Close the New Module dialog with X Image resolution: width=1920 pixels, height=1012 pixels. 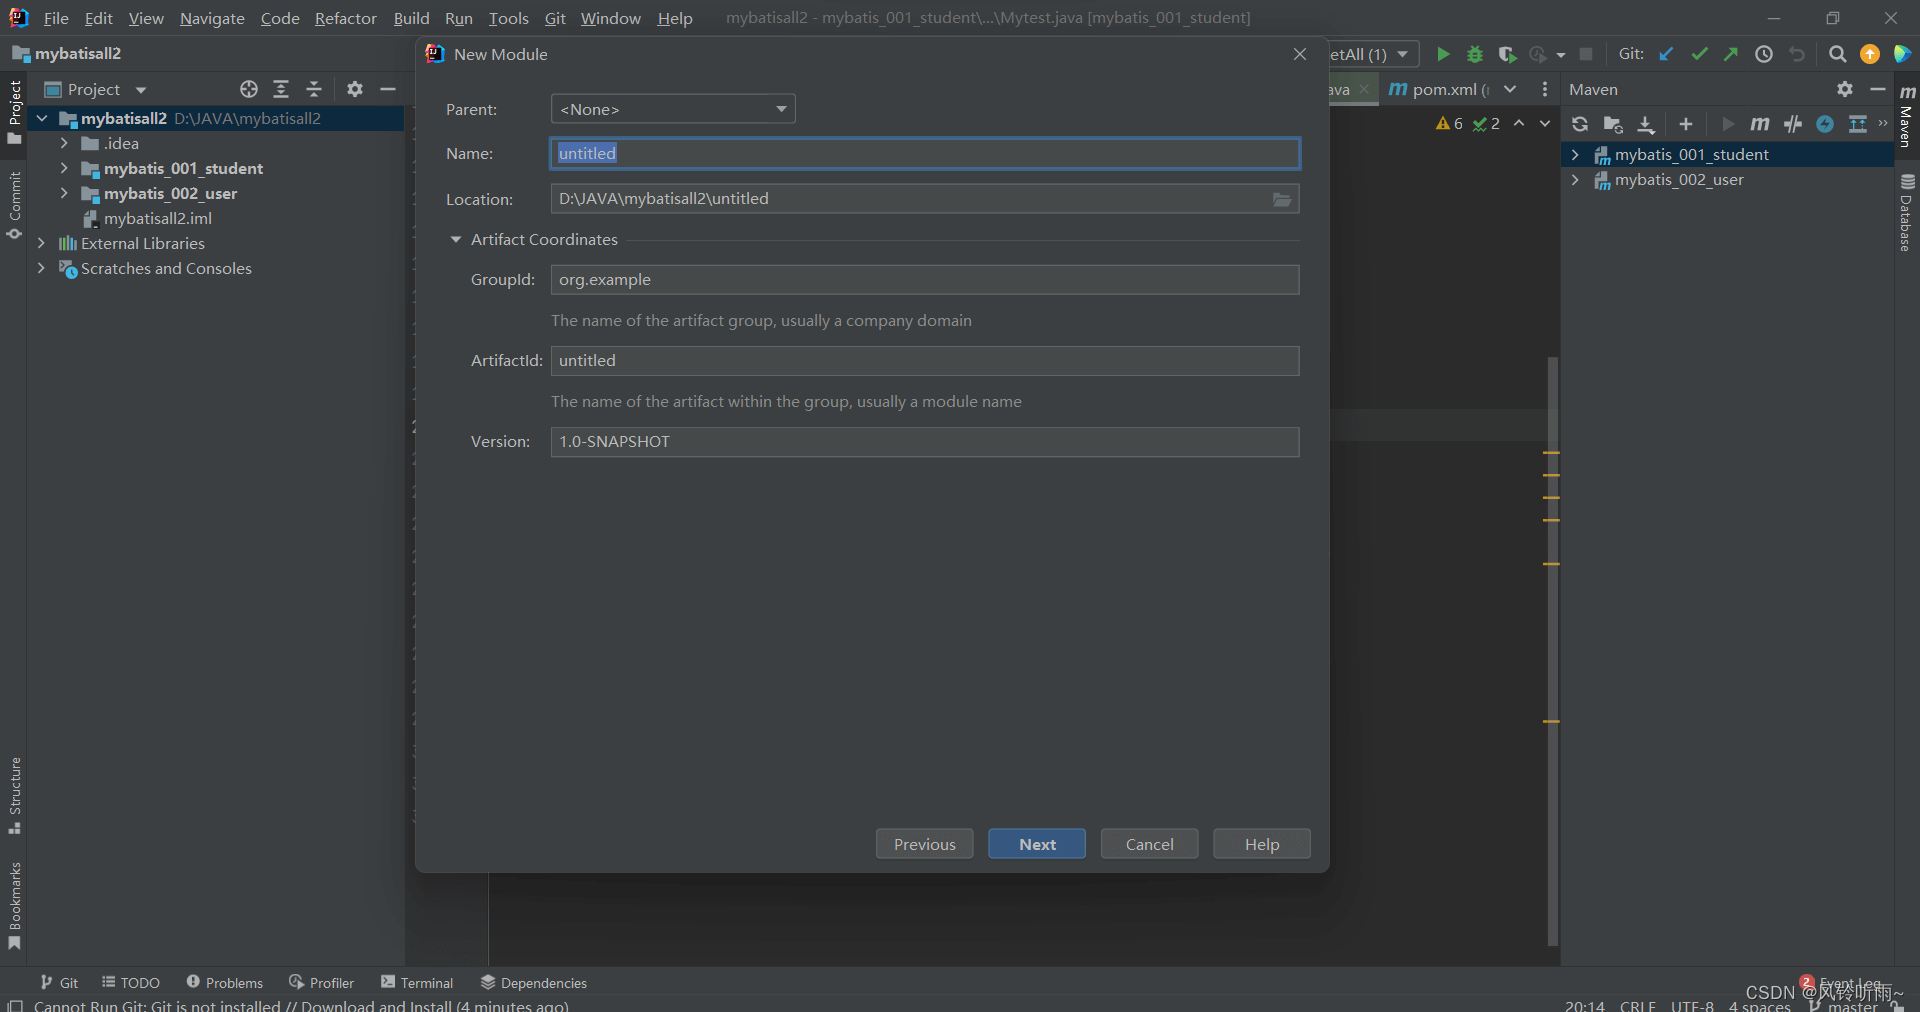tap(1300, 54)
